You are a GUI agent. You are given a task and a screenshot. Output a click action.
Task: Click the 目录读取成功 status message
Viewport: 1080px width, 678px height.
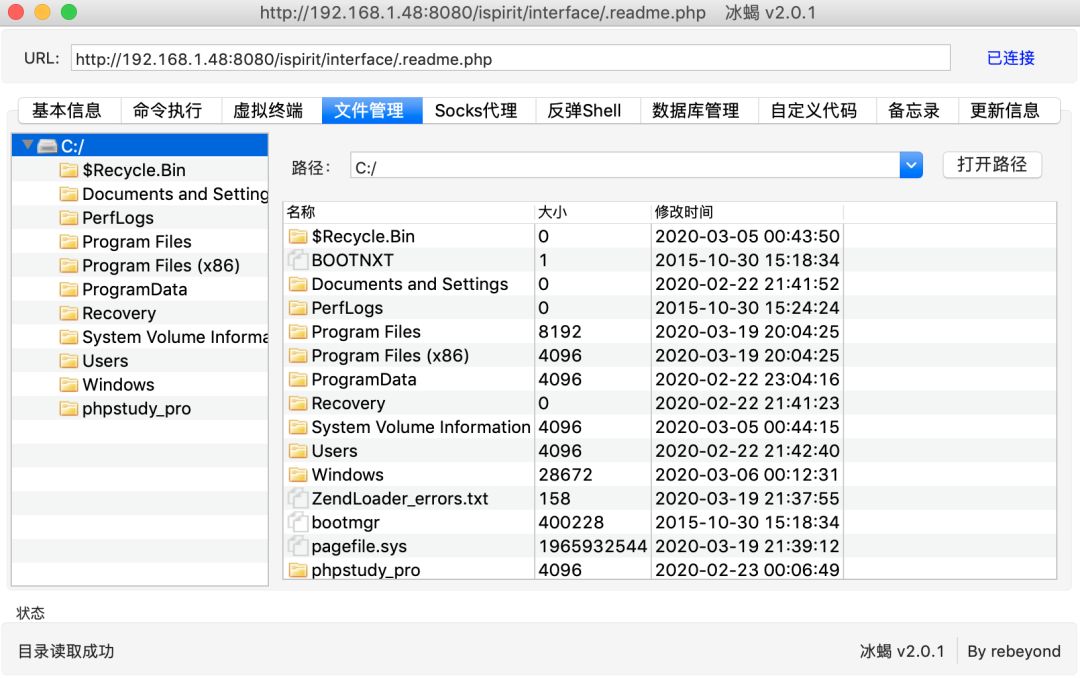(66, 651)
